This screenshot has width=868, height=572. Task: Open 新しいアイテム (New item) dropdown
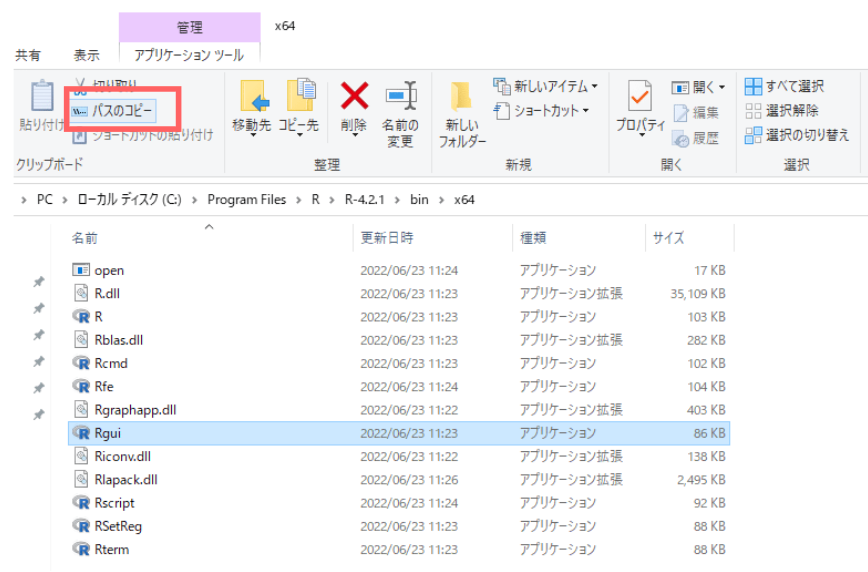point(546,86)
